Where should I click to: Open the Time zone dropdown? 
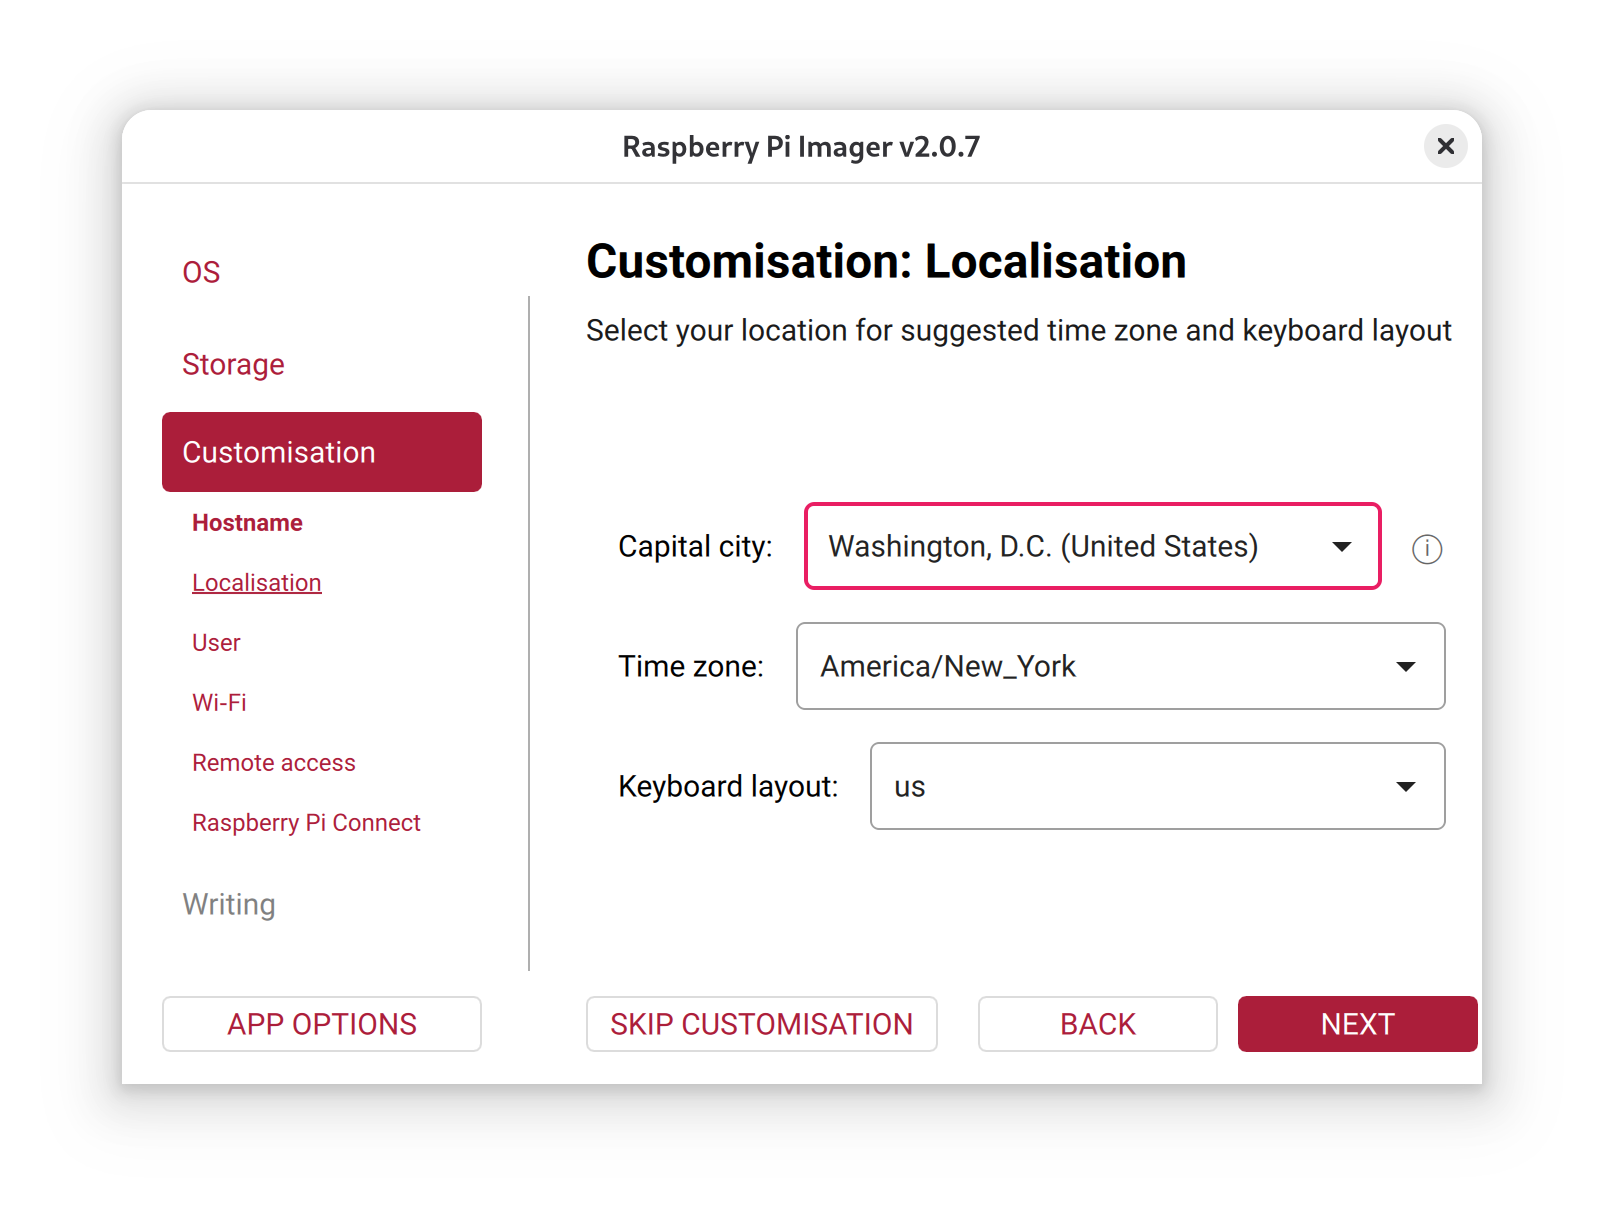pos(1120,666)
